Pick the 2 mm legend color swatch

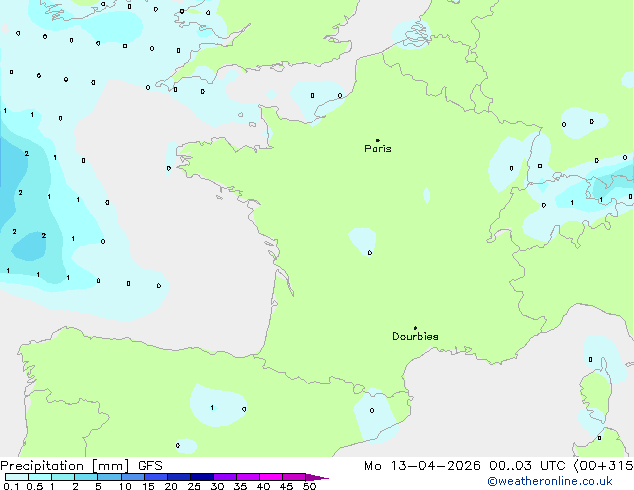pos(86,477)
